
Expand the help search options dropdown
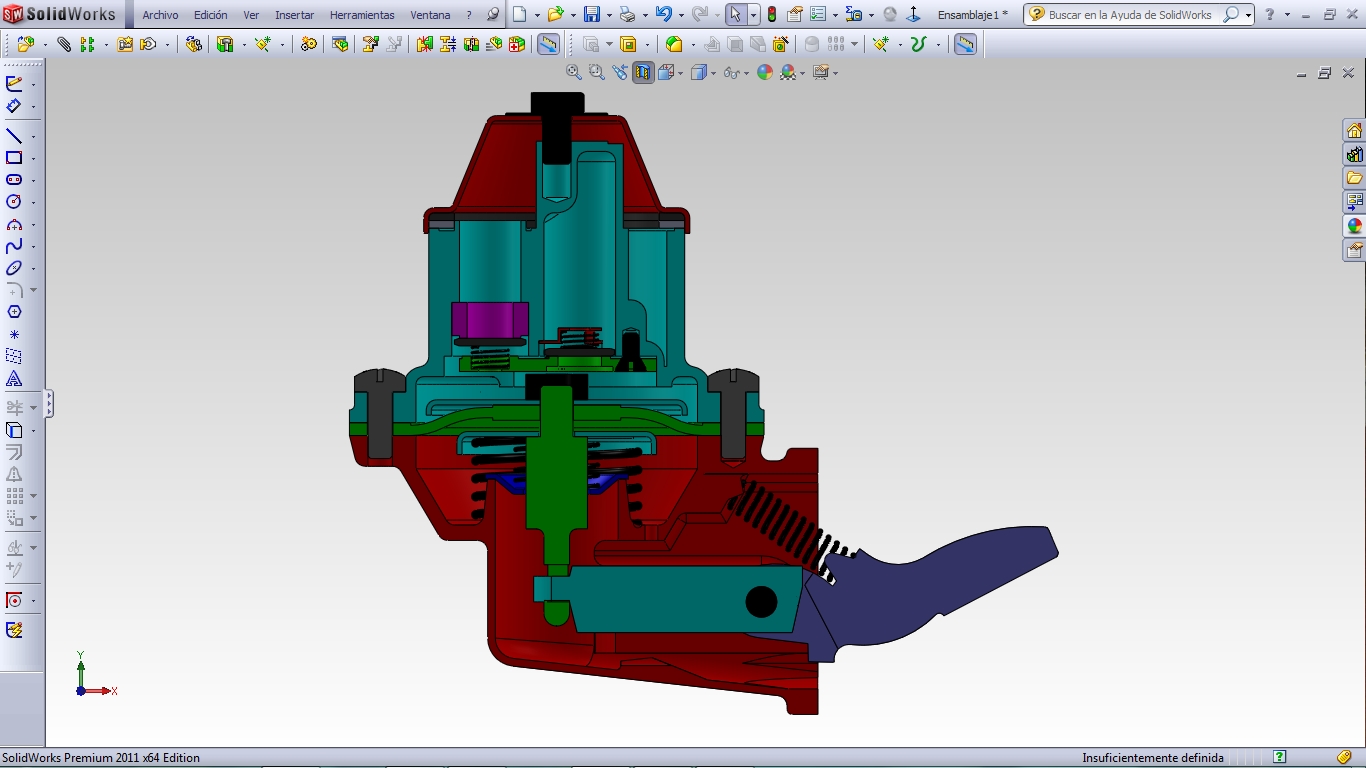pos(1249,15)
